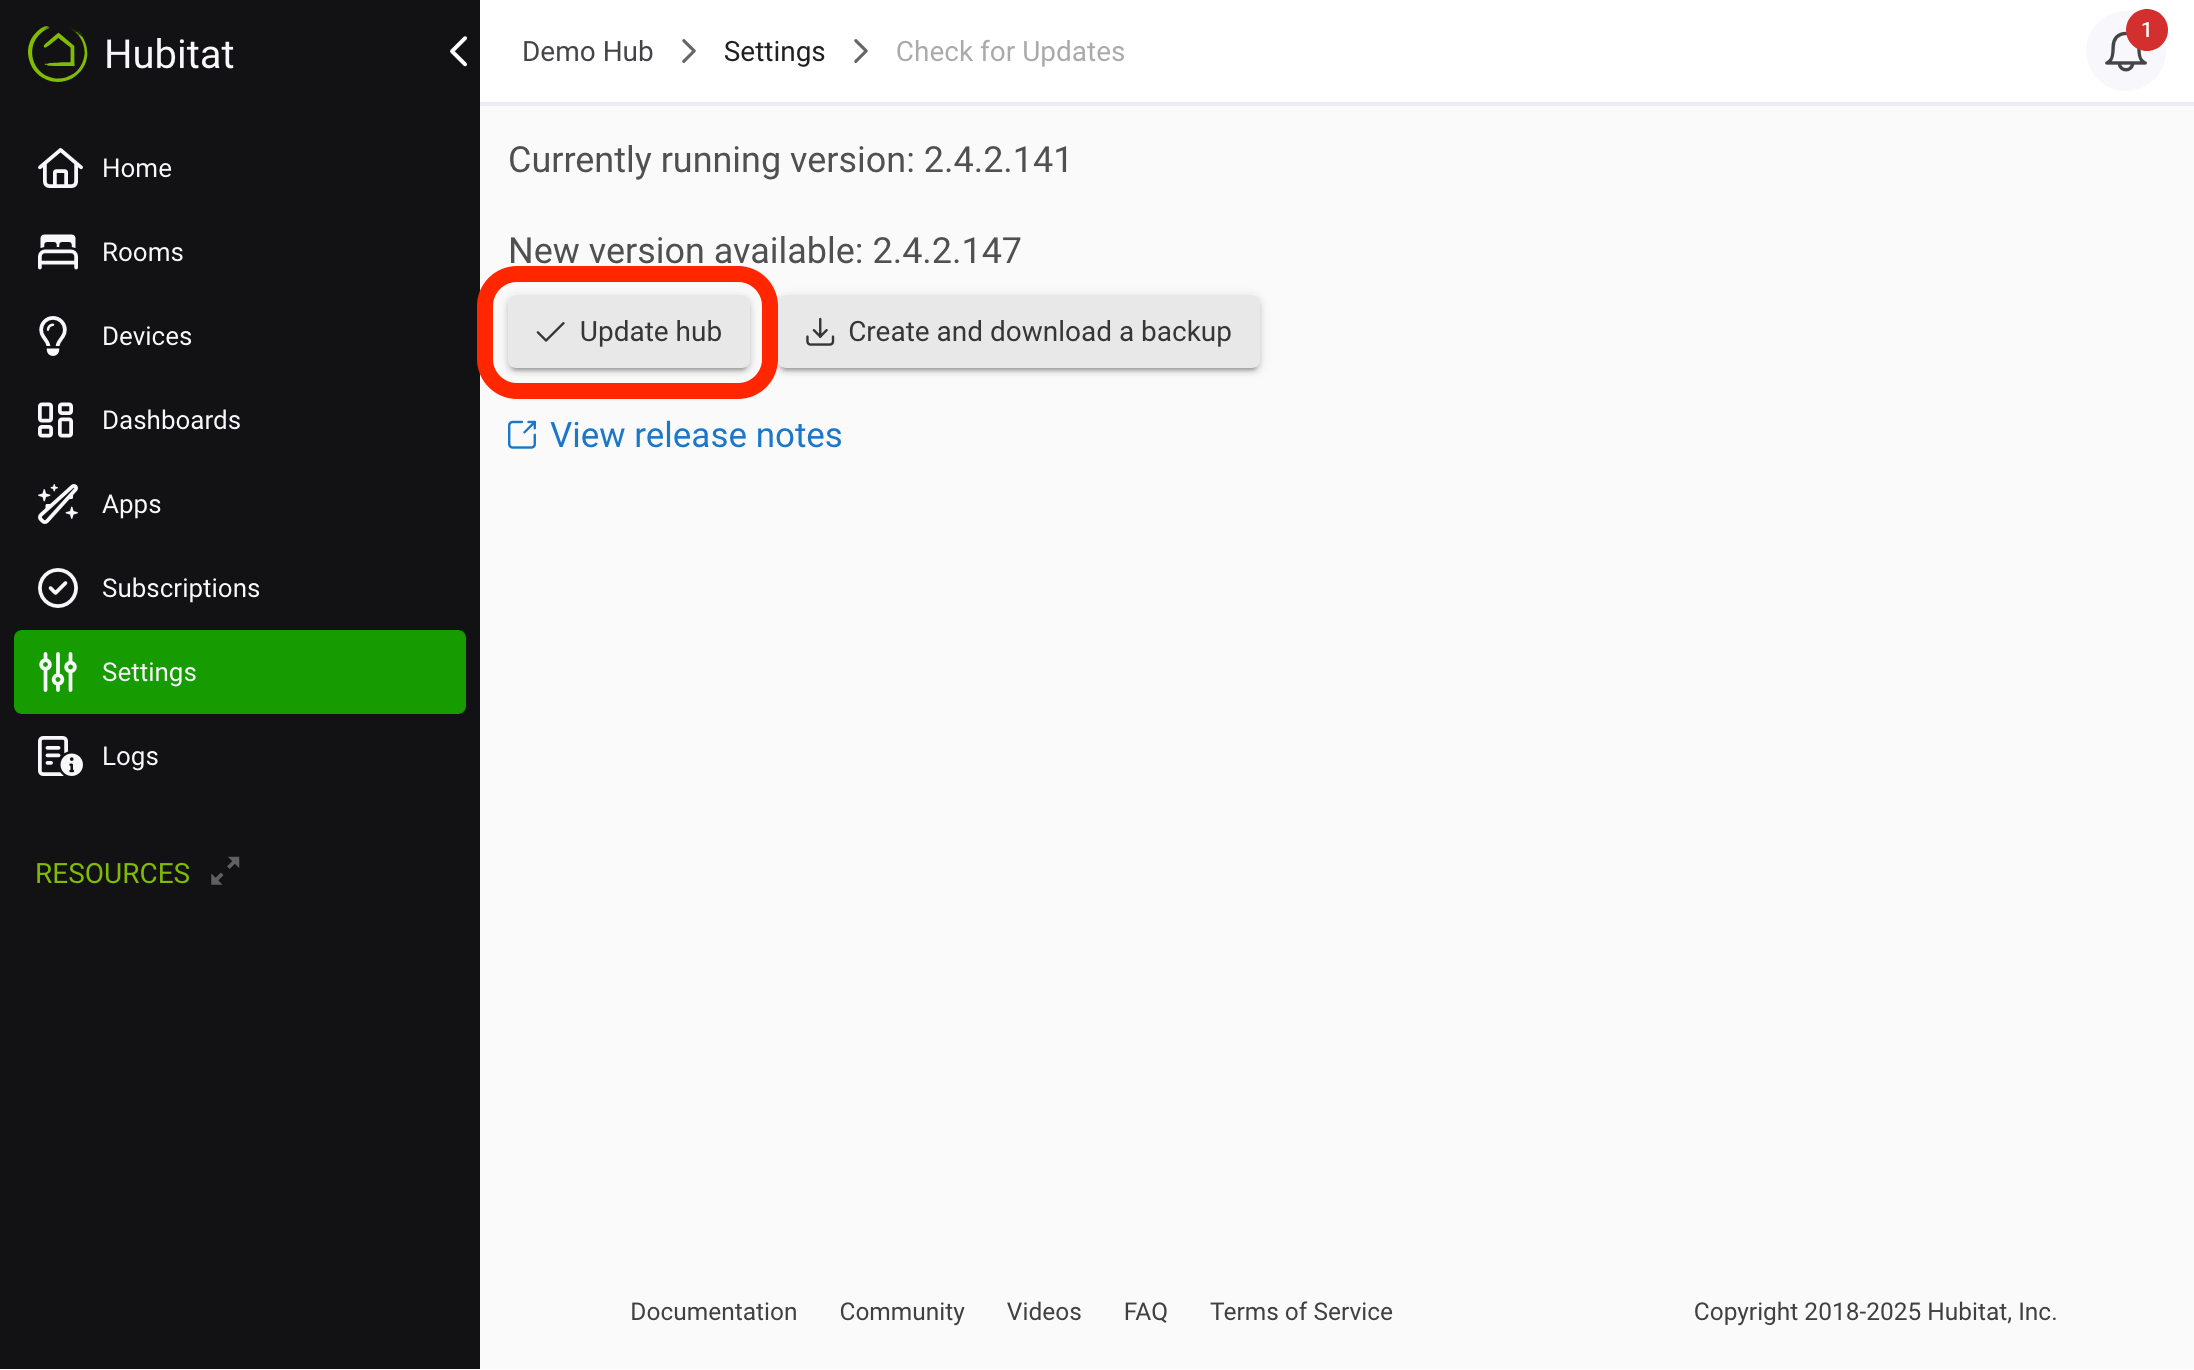Open Apps from the sidebar
The height and width of the screenshot is (1370, 2194).
(x=240, y=504)
